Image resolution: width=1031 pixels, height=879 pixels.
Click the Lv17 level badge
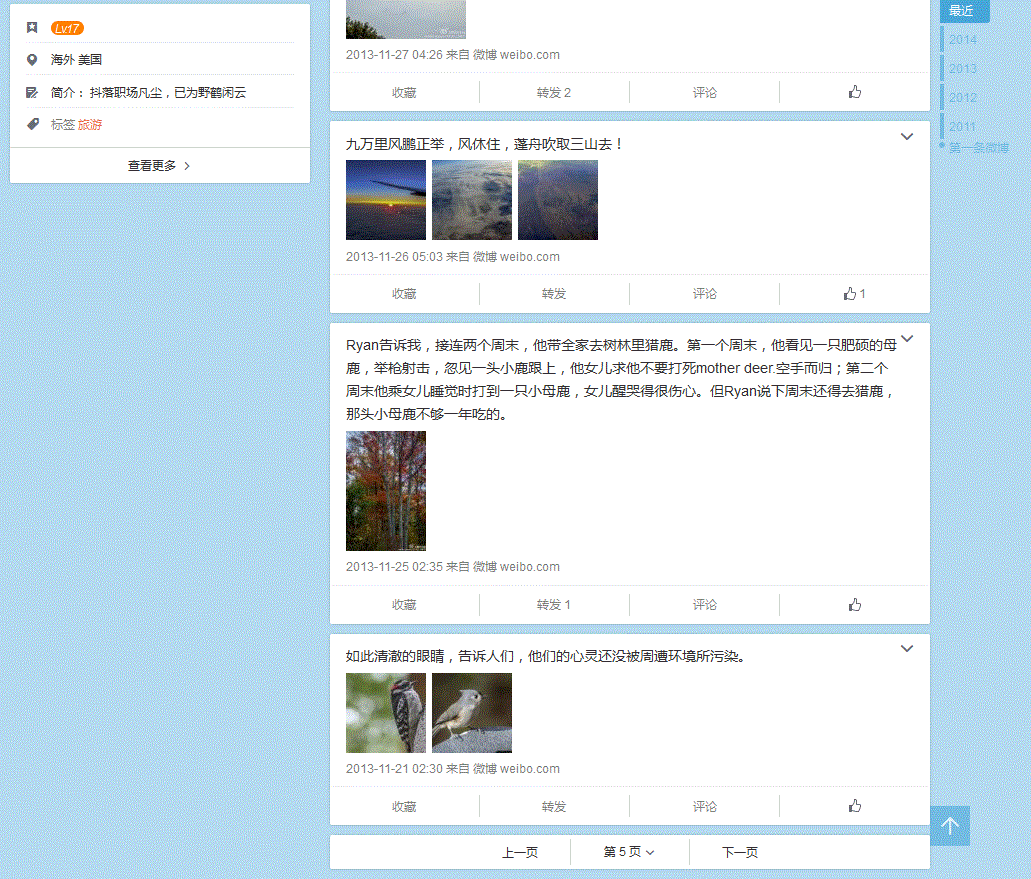[x=67, y=28]
